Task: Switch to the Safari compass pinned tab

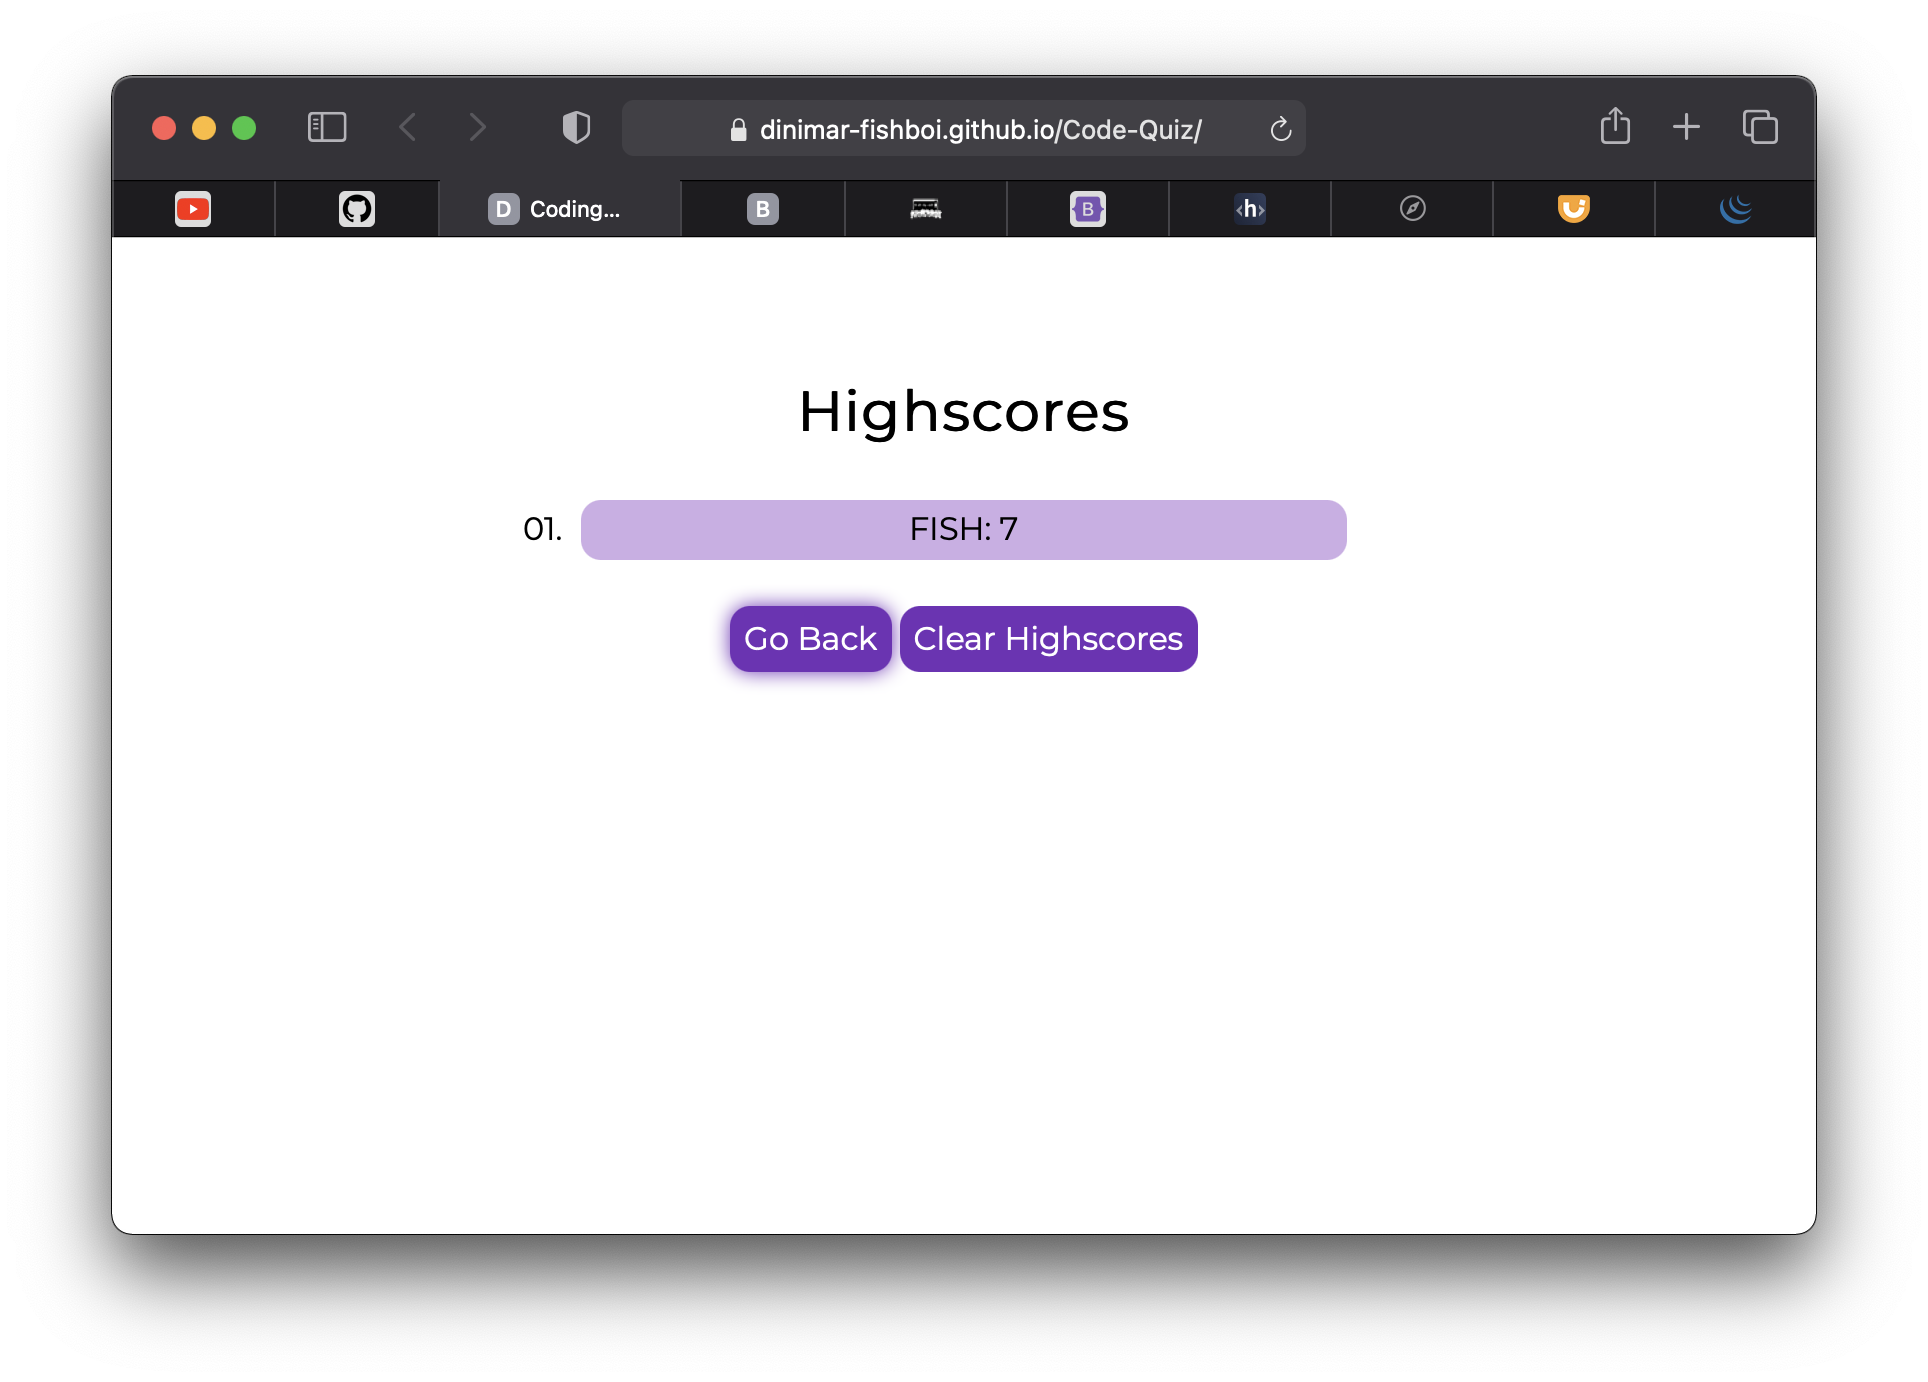Action: (1411, 209)
